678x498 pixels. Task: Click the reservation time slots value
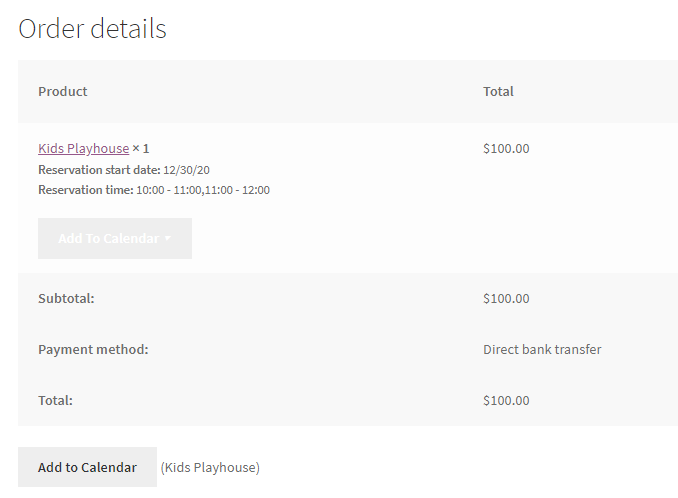[203, 190]
